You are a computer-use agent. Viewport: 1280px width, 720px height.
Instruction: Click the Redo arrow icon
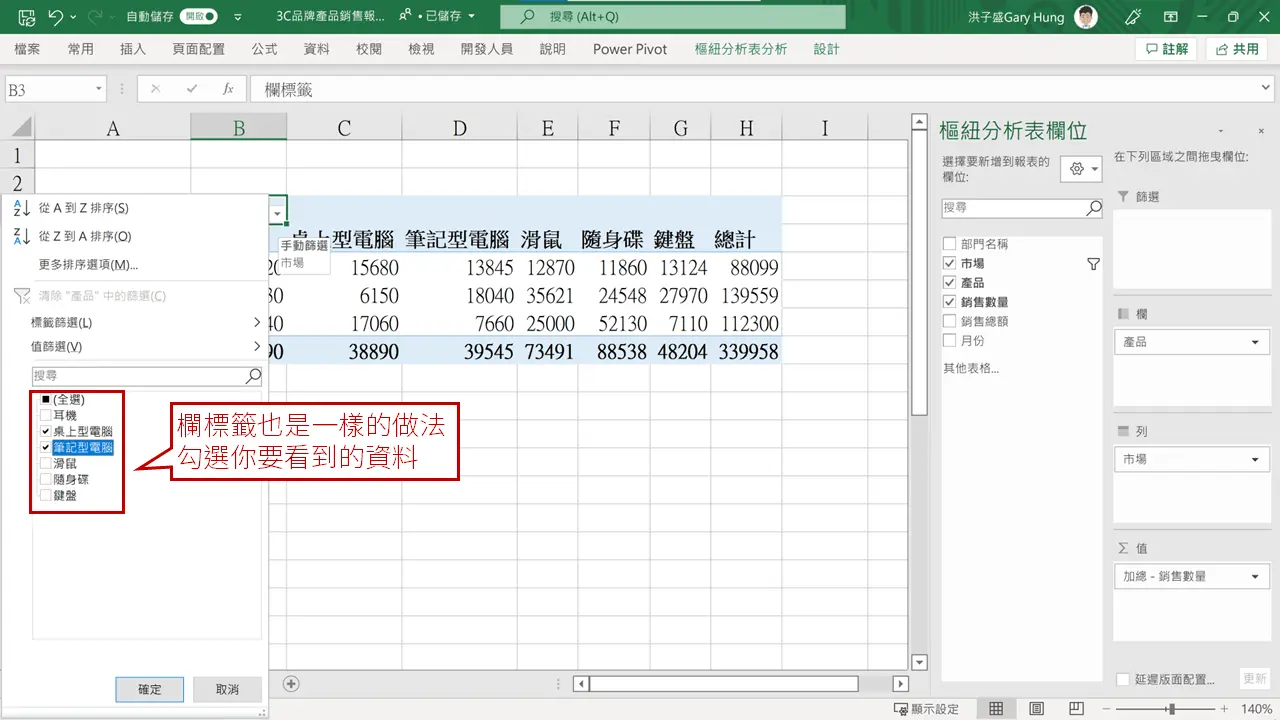click(x=96, y=17)
